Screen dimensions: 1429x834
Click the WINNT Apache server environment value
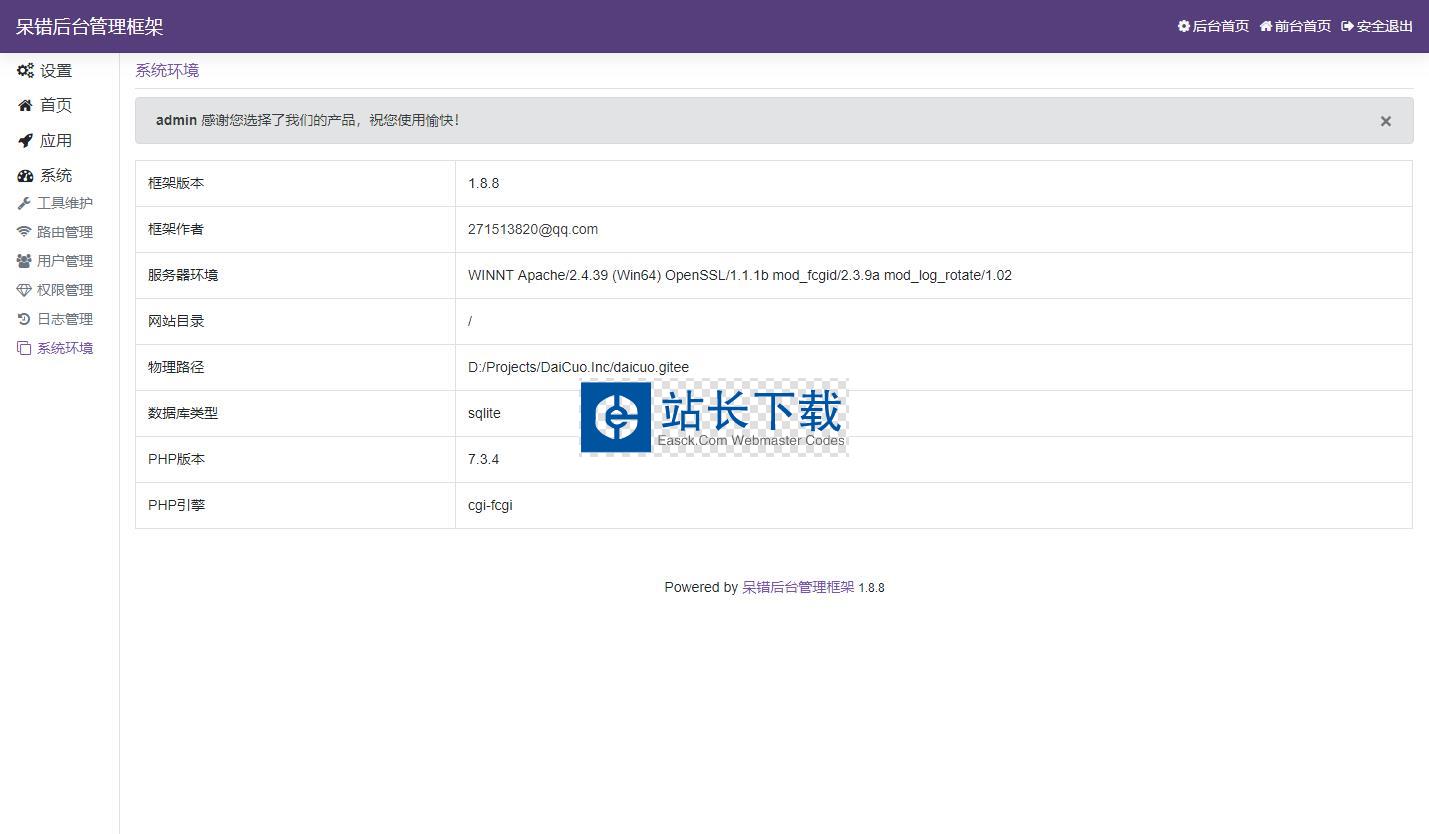click(x=740, y=275)
